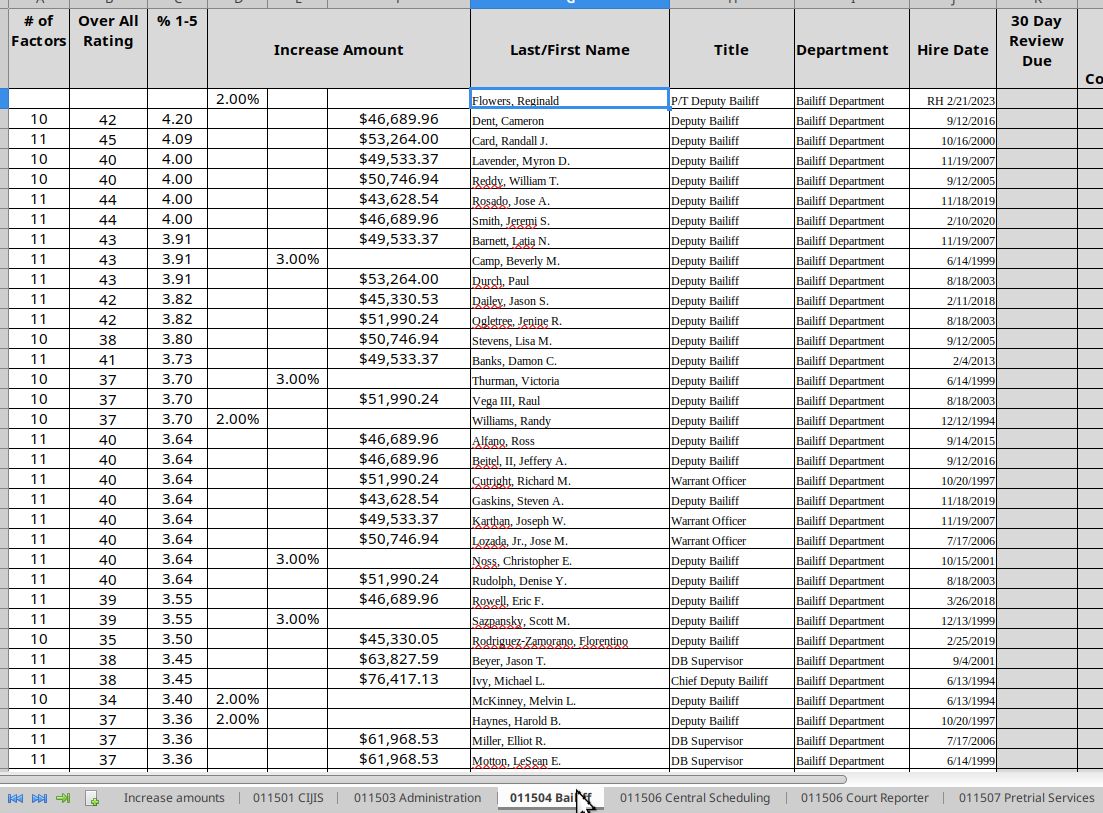
Task: Select the 'Dent, Cameron' name cell
Action: tap(569, 120)
